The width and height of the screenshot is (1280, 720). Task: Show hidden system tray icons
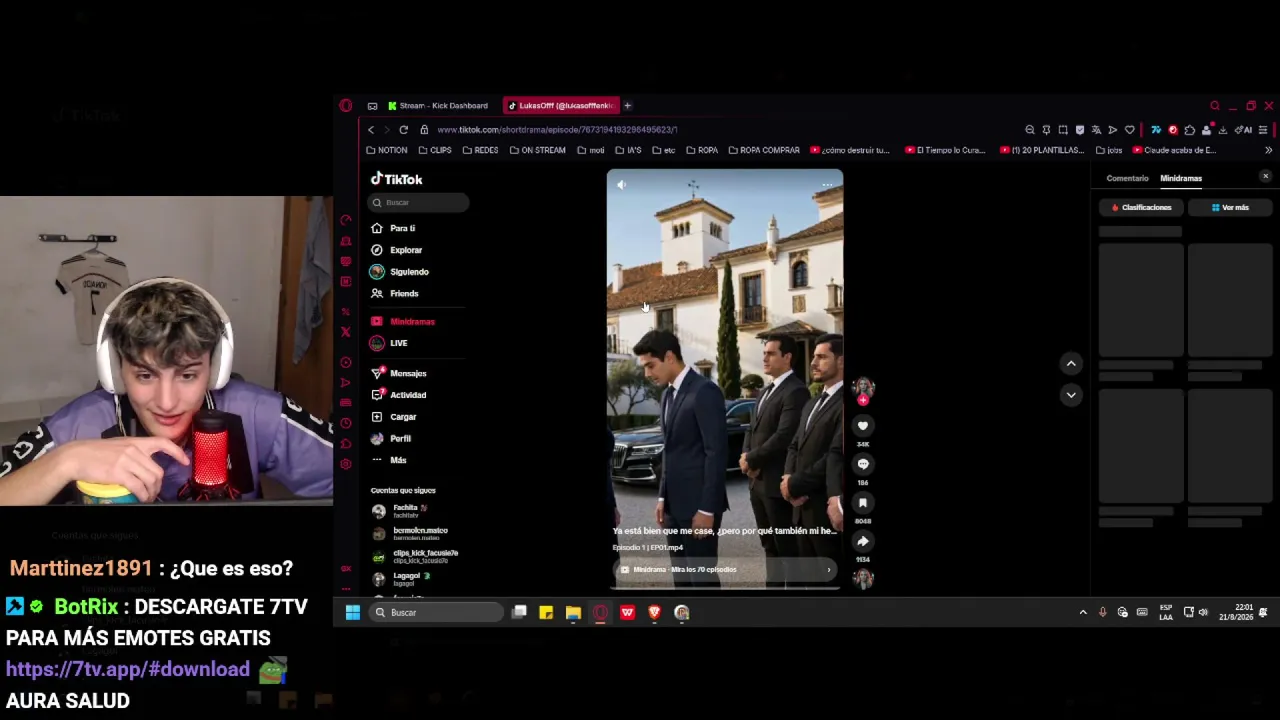(1083, 613)
